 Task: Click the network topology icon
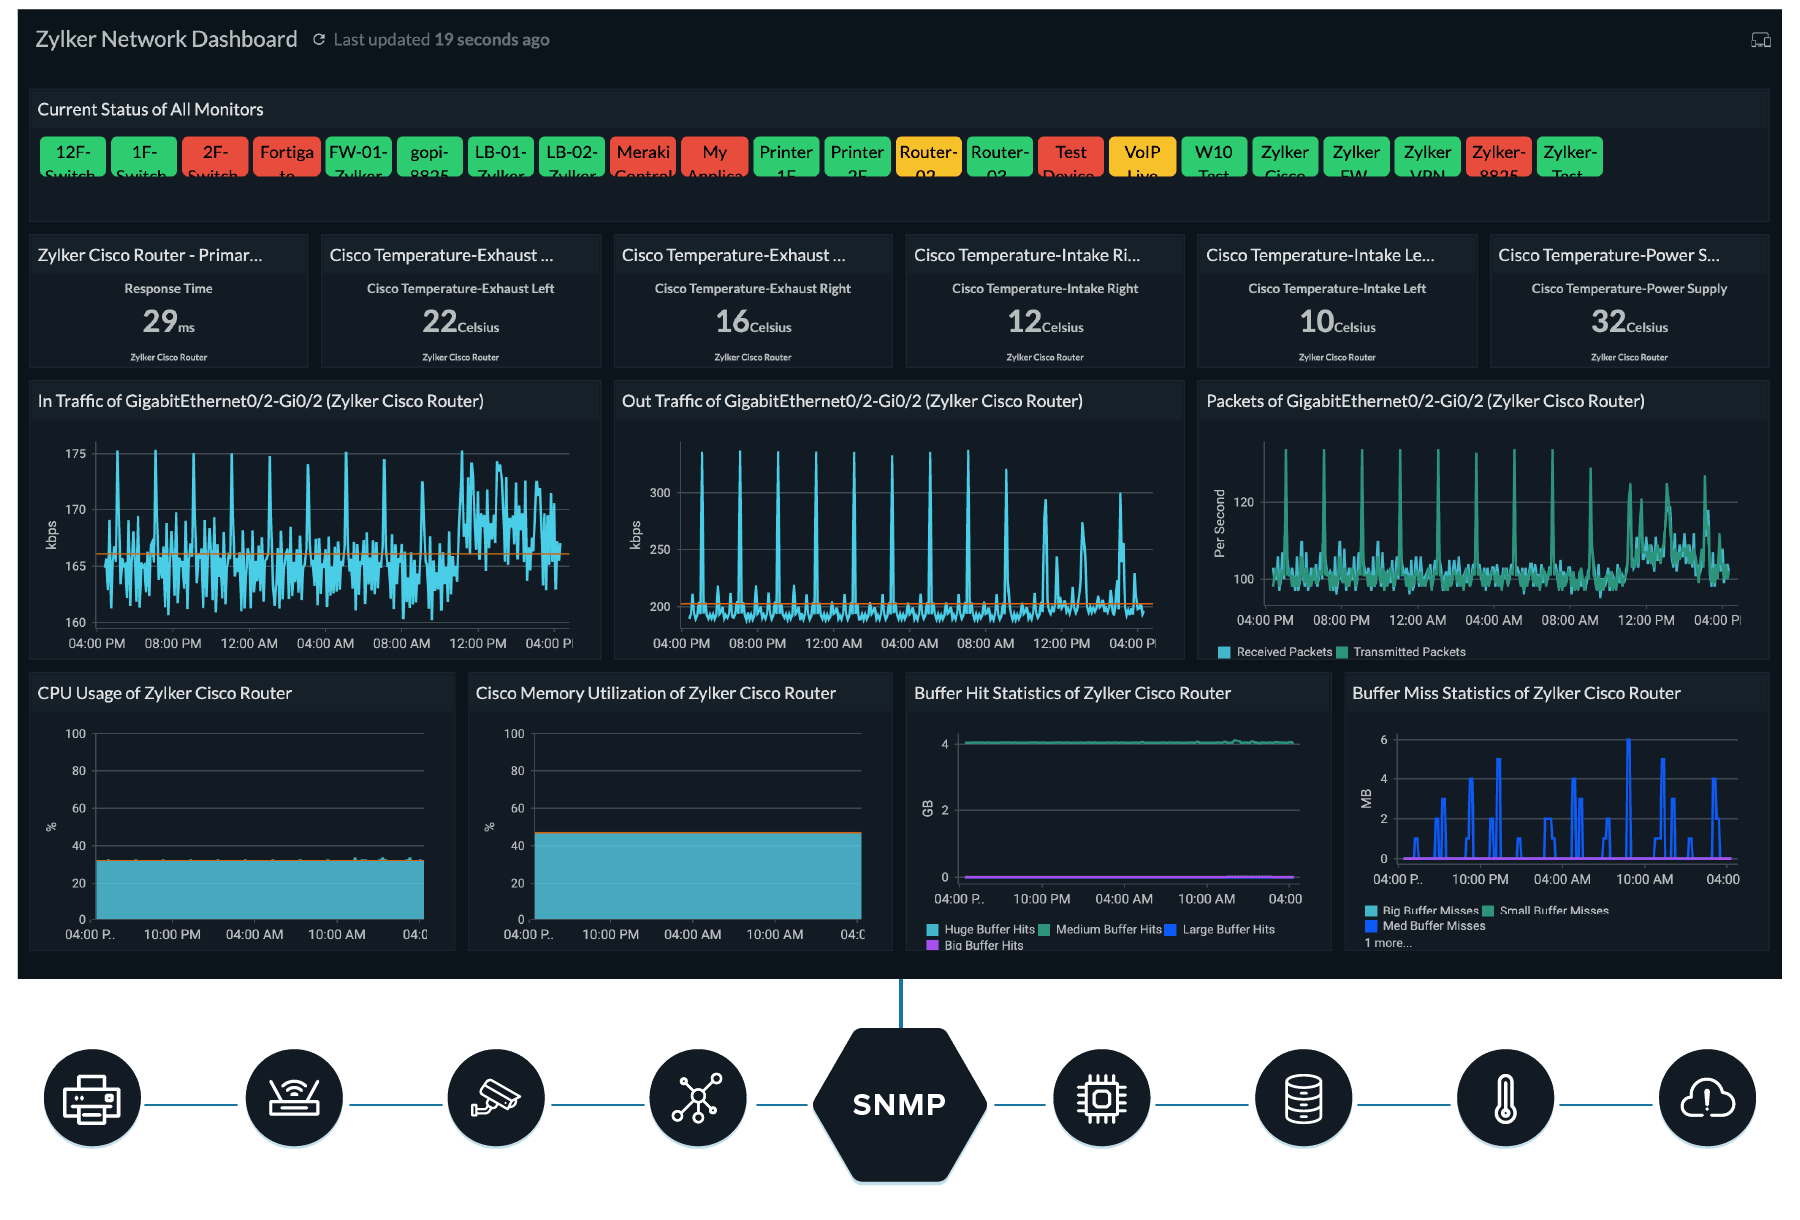[698, 1097]
